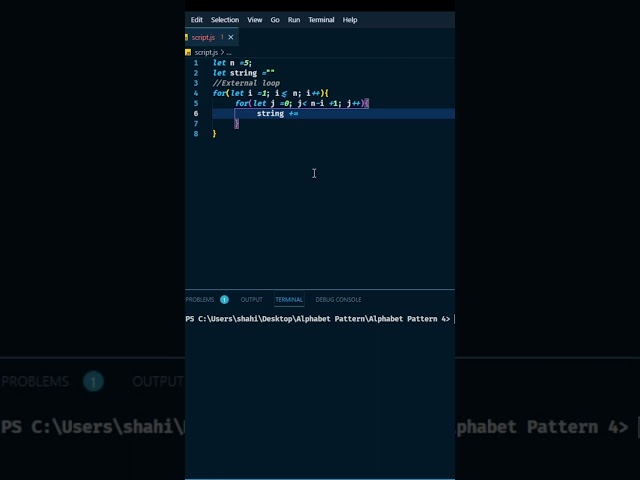640x480 pixels.
Task: Open the Terminal menu
Action: (321, 20)
